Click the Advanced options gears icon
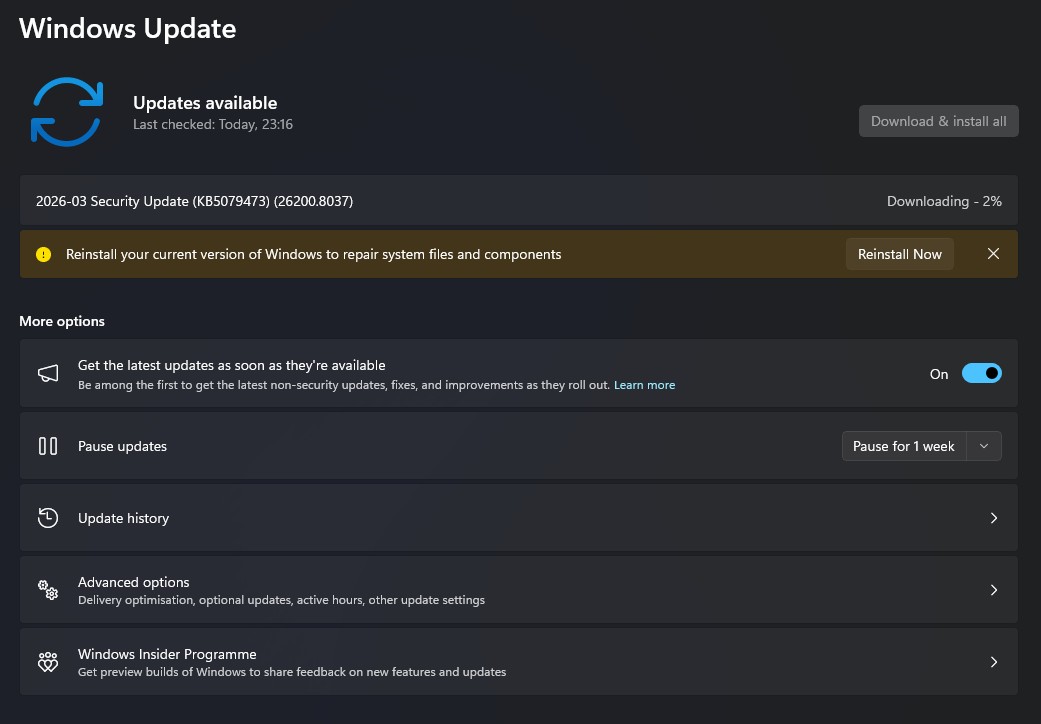 48,590
